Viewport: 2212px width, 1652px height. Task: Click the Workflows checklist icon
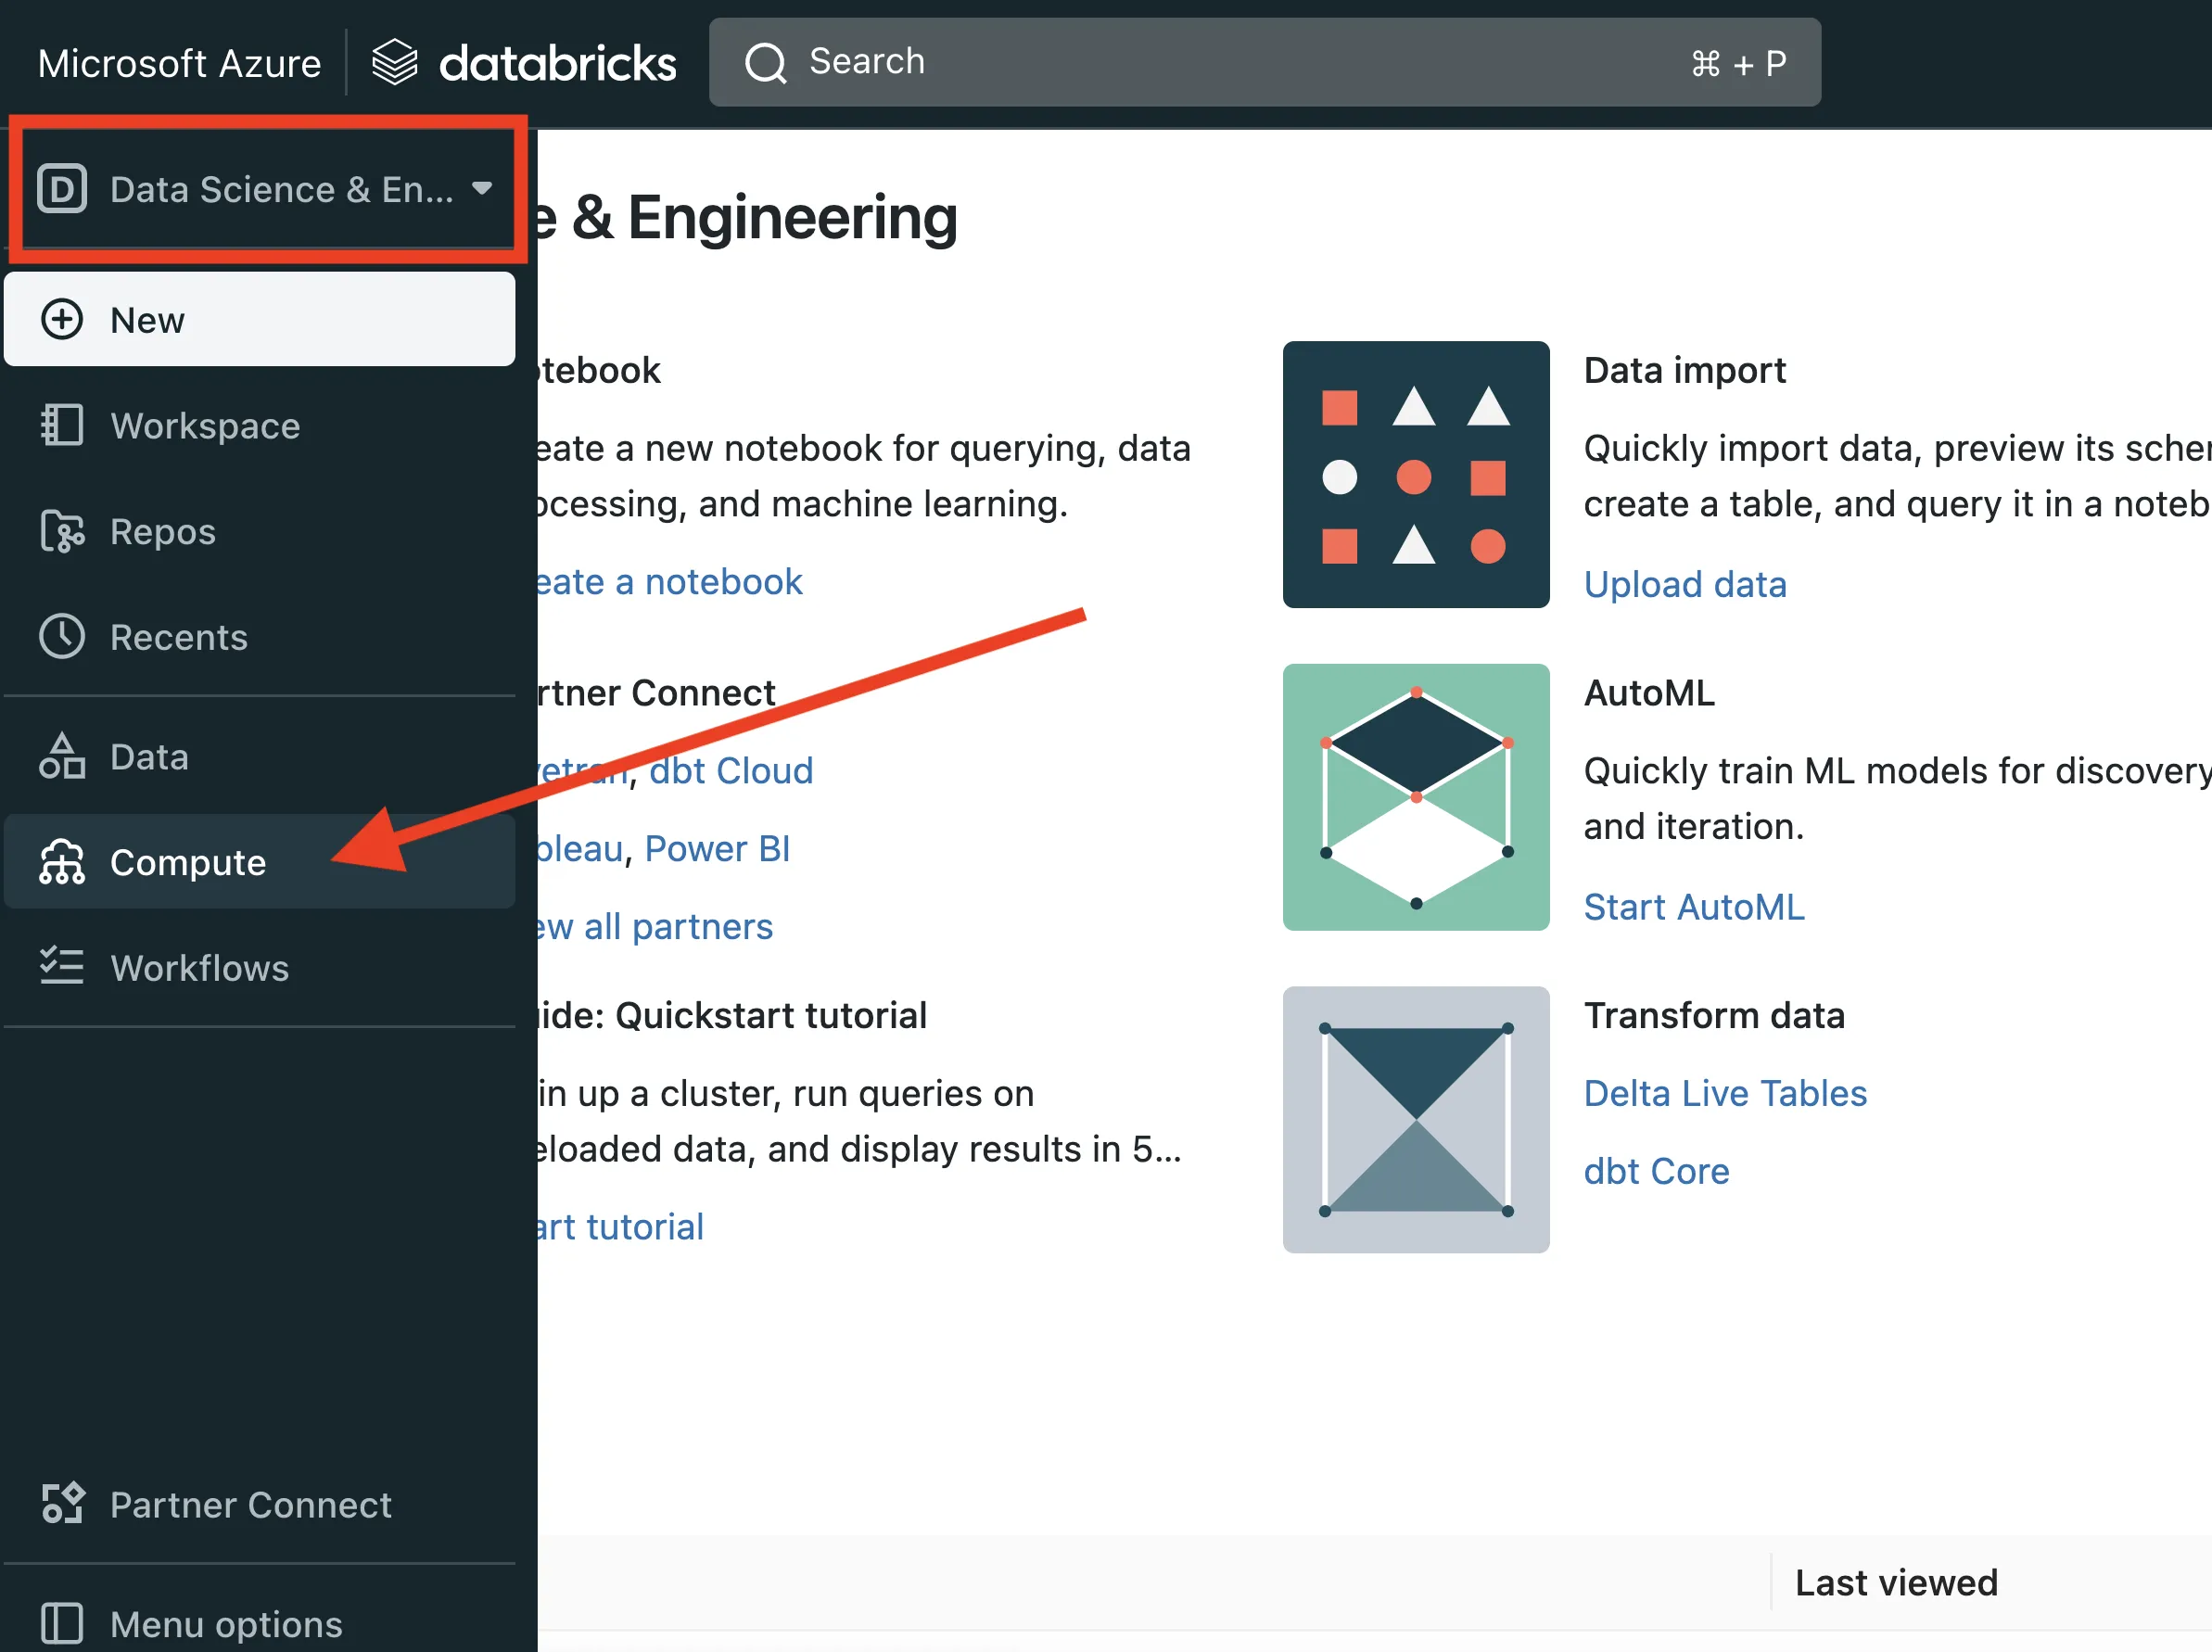click(61, 967)
